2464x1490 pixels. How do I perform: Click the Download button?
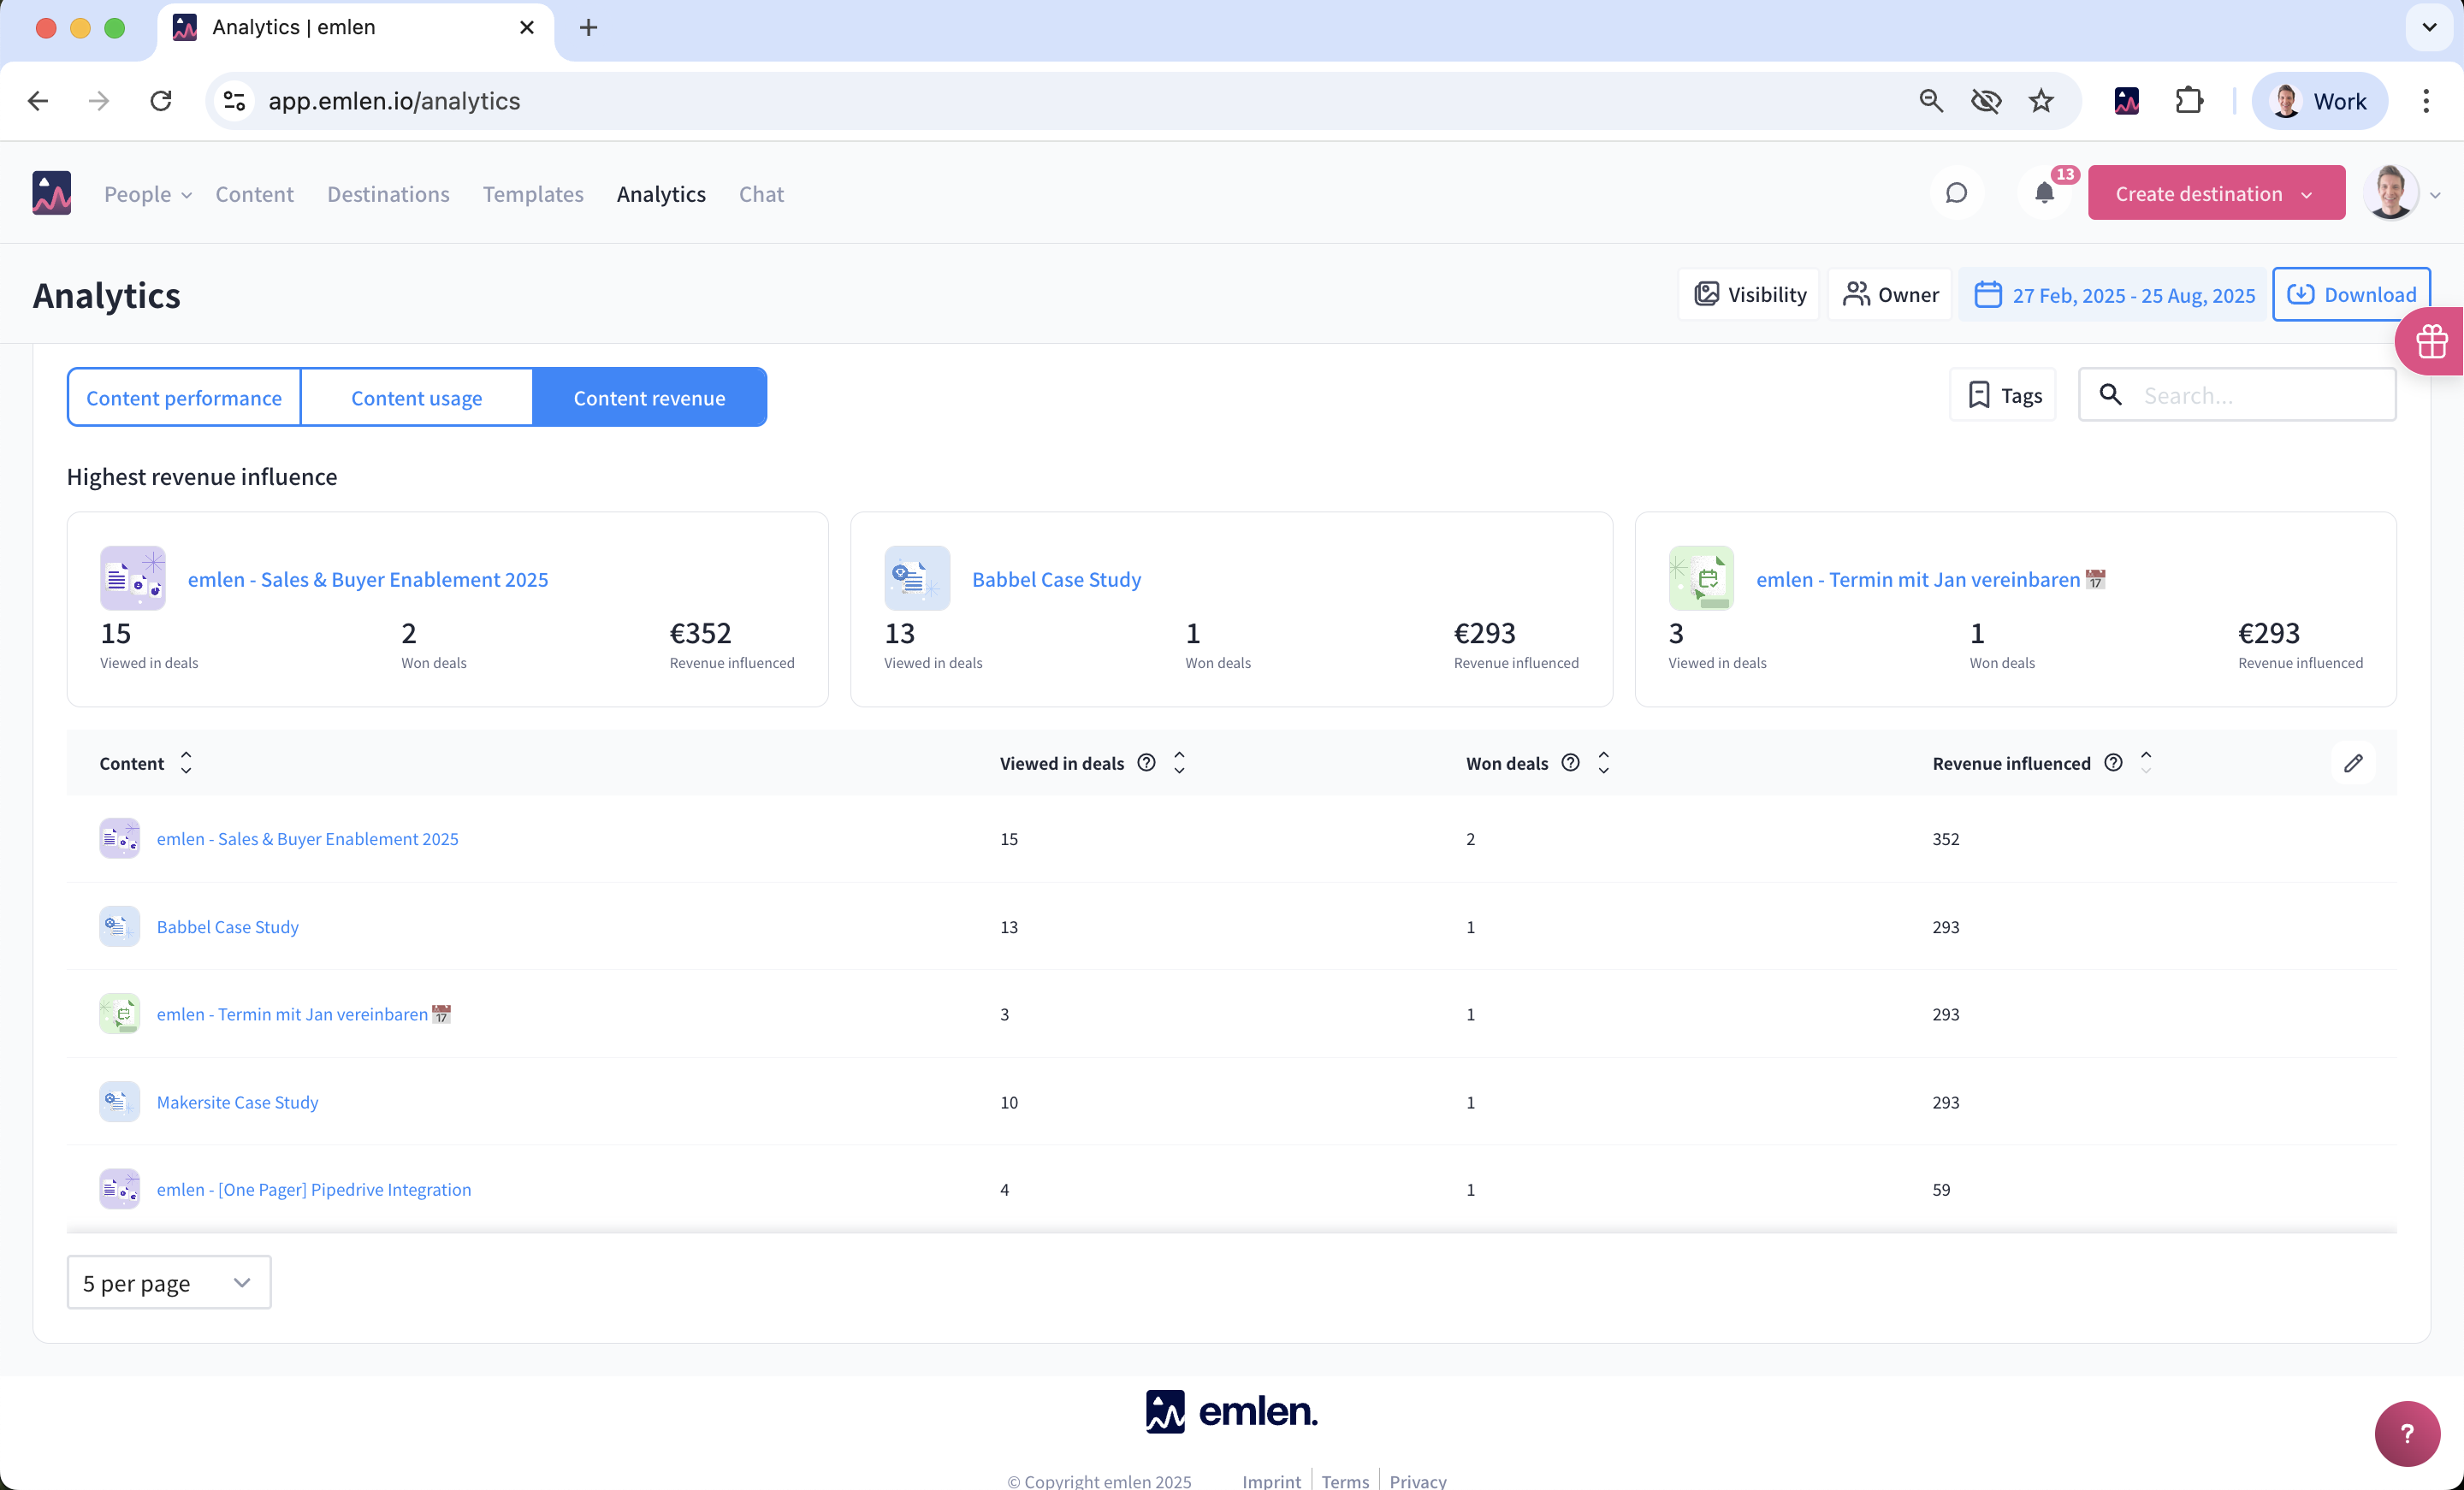(x=2351, y=294)
